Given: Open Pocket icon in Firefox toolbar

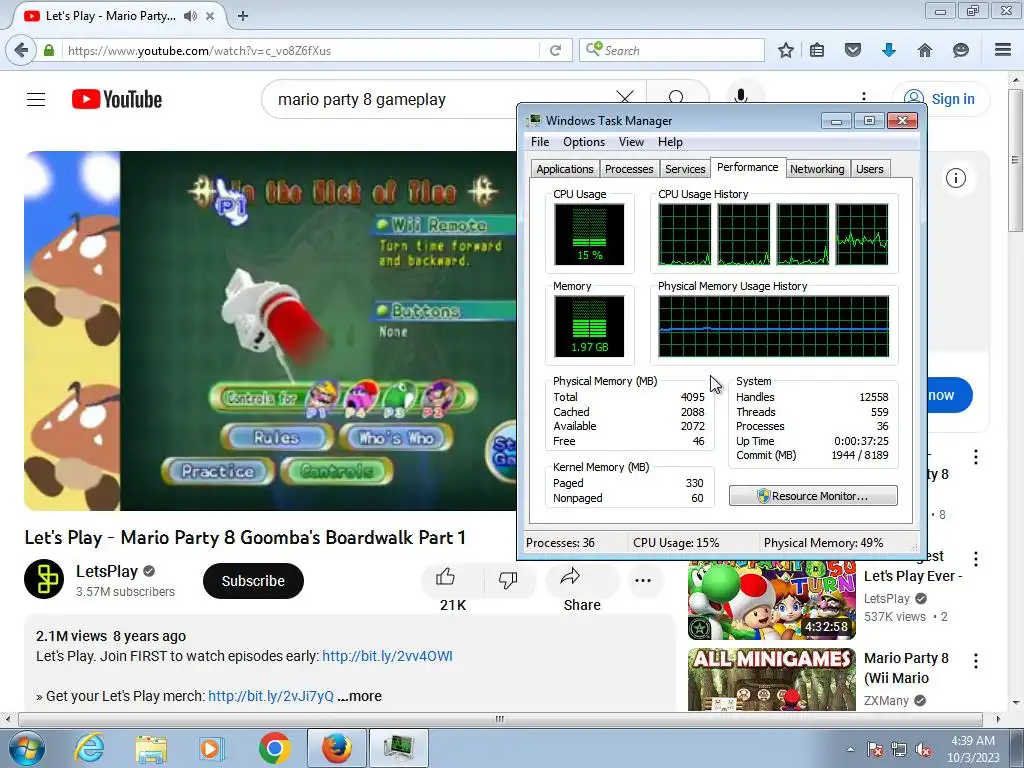Looking at the screenshot, I should tap(853, 50).
